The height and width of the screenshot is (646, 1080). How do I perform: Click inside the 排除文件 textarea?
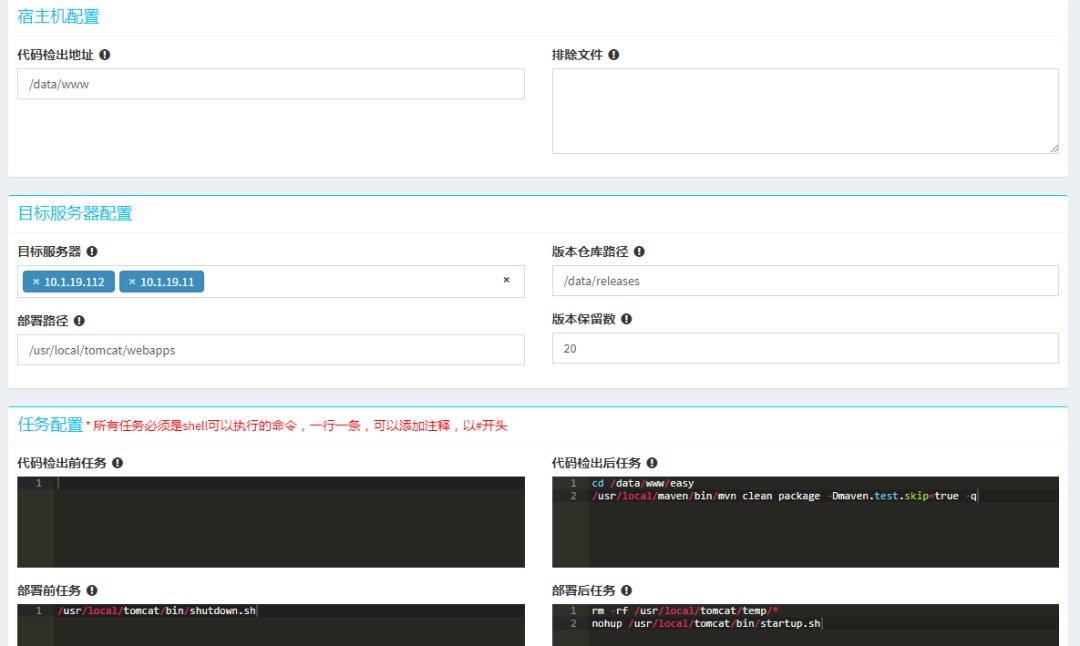(805, 111)
